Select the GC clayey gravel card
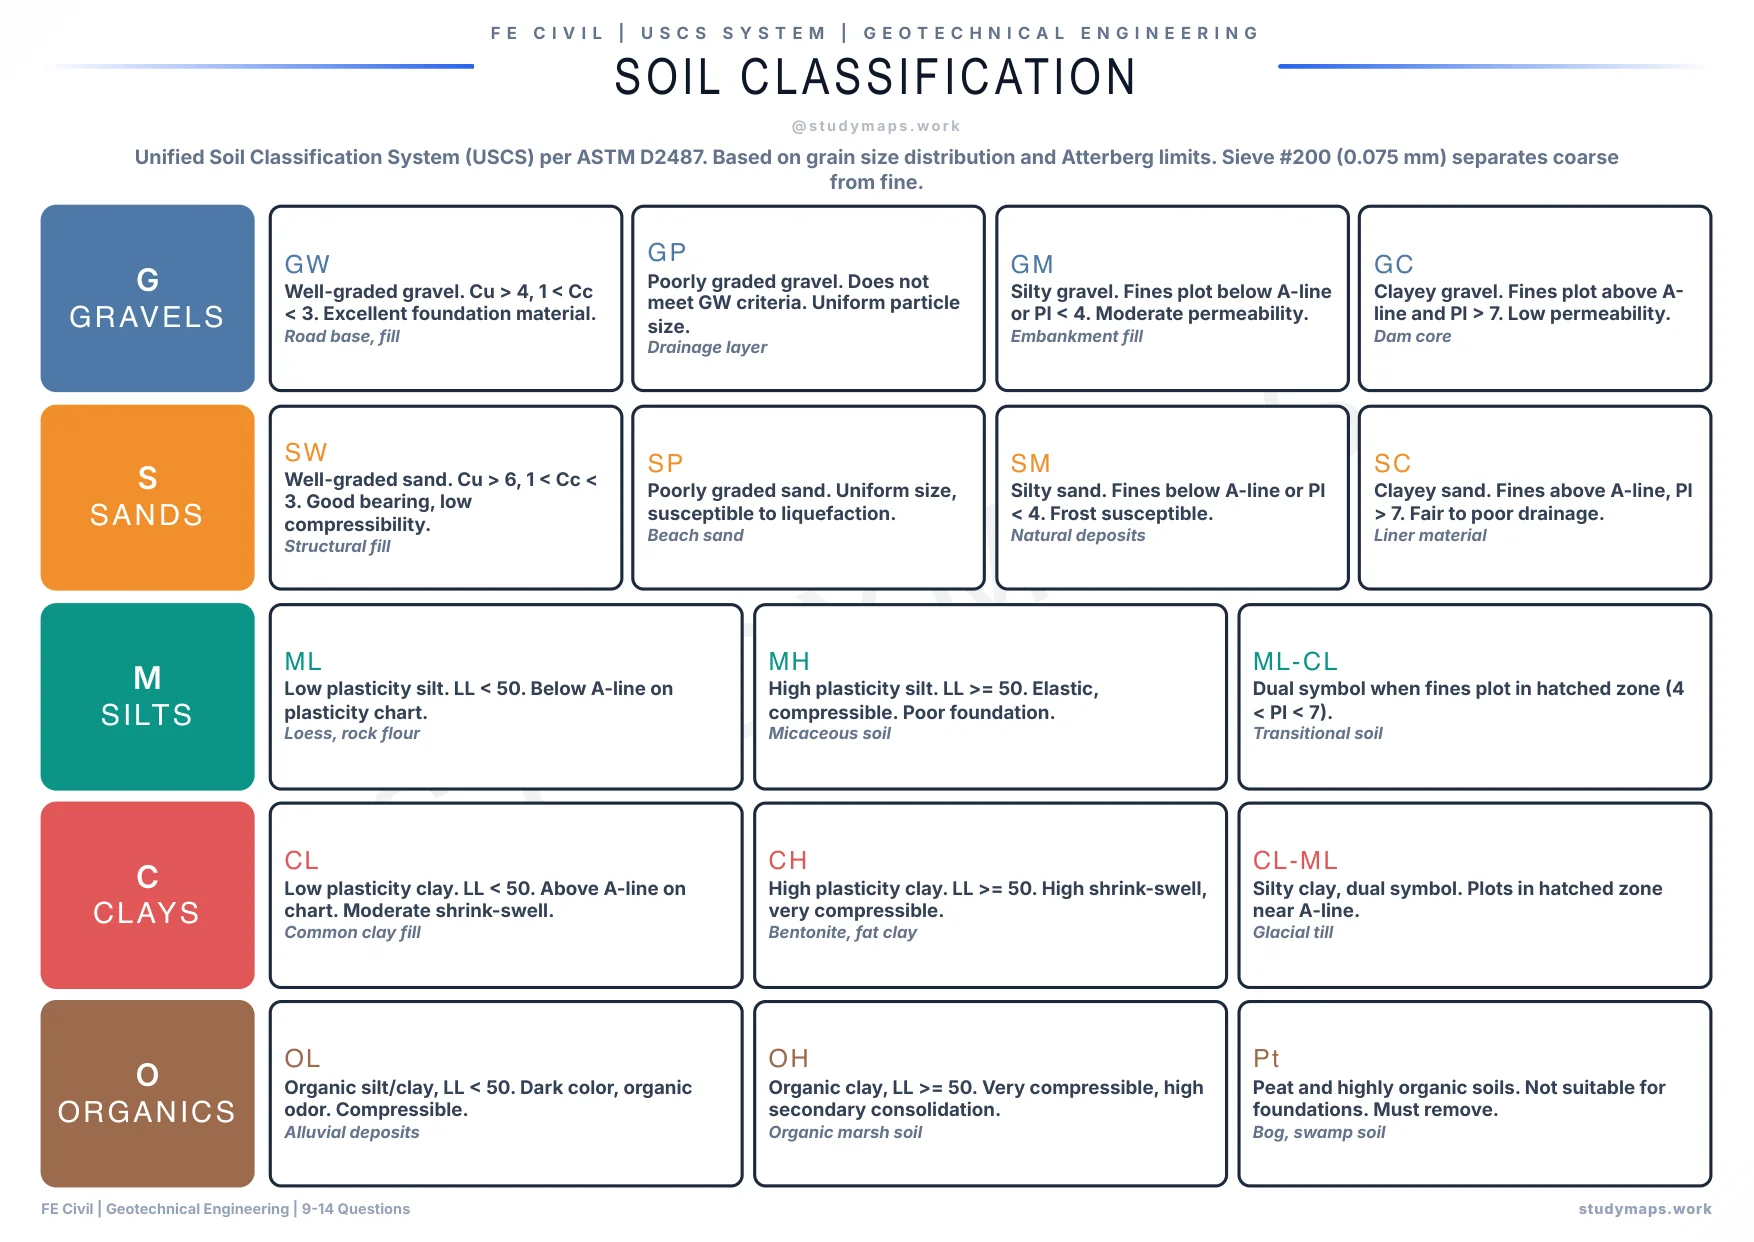This screenshot has height=1242, width=1754. click(1535, 298)
